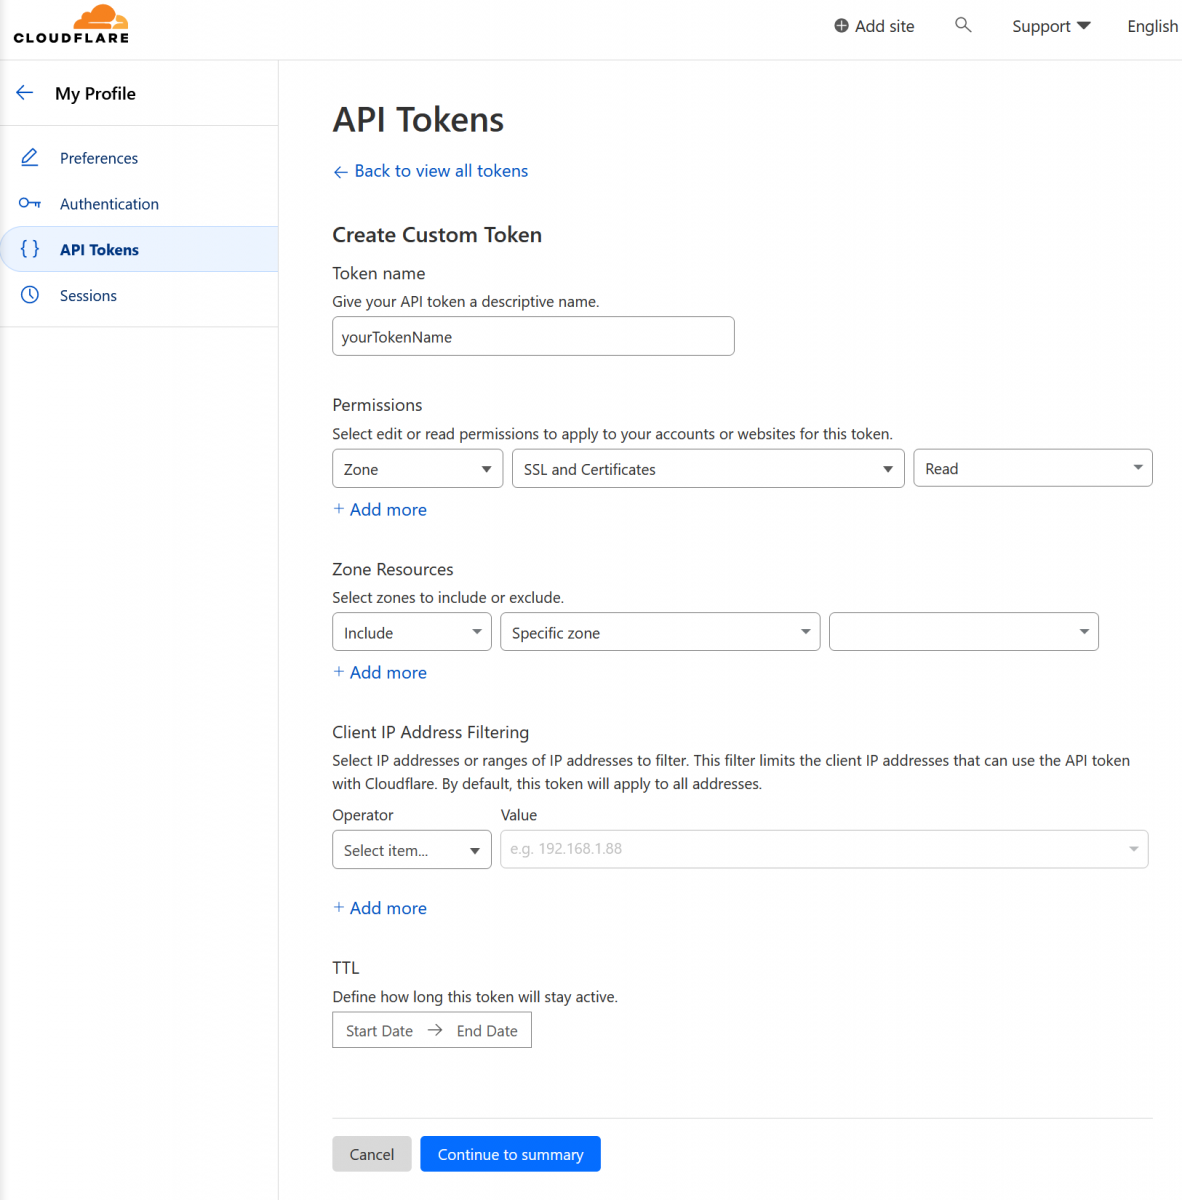The width and height of the screenshot is (1182, 1200).
Task: Open the Include zone resources dropdown
Action: tap(411, 632)
